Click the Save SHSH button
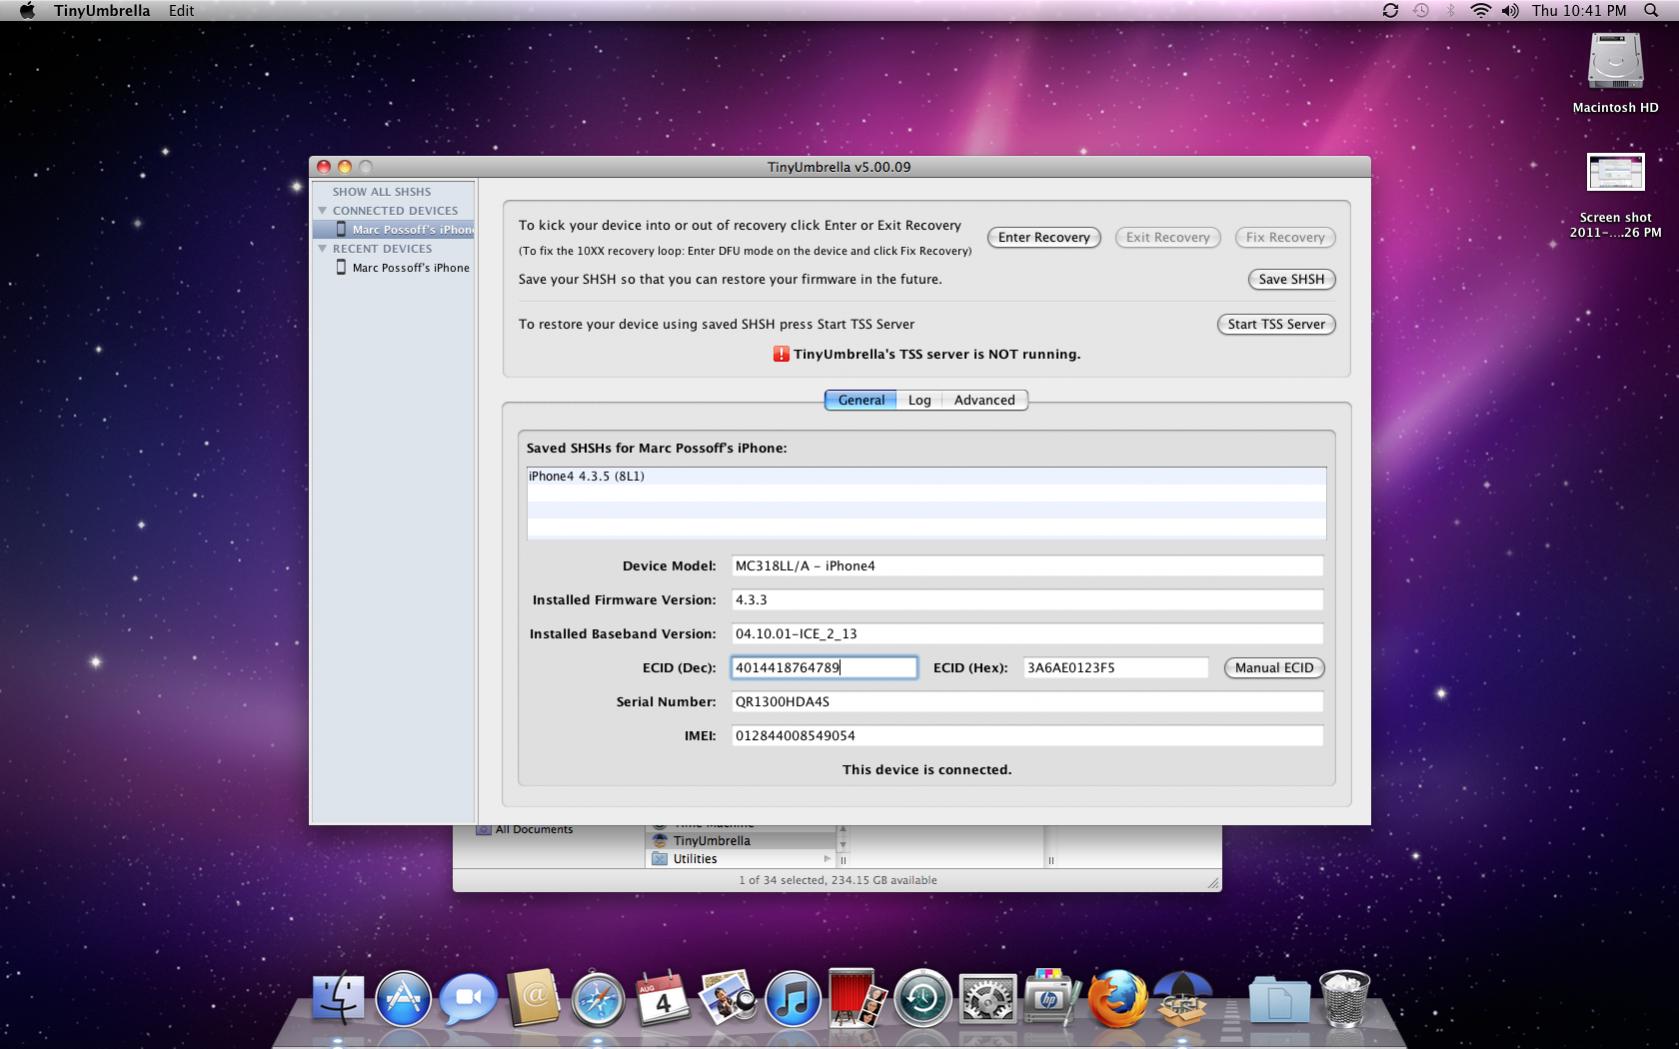Viewport: 1679px width, 1049px height. [1291, 279]
